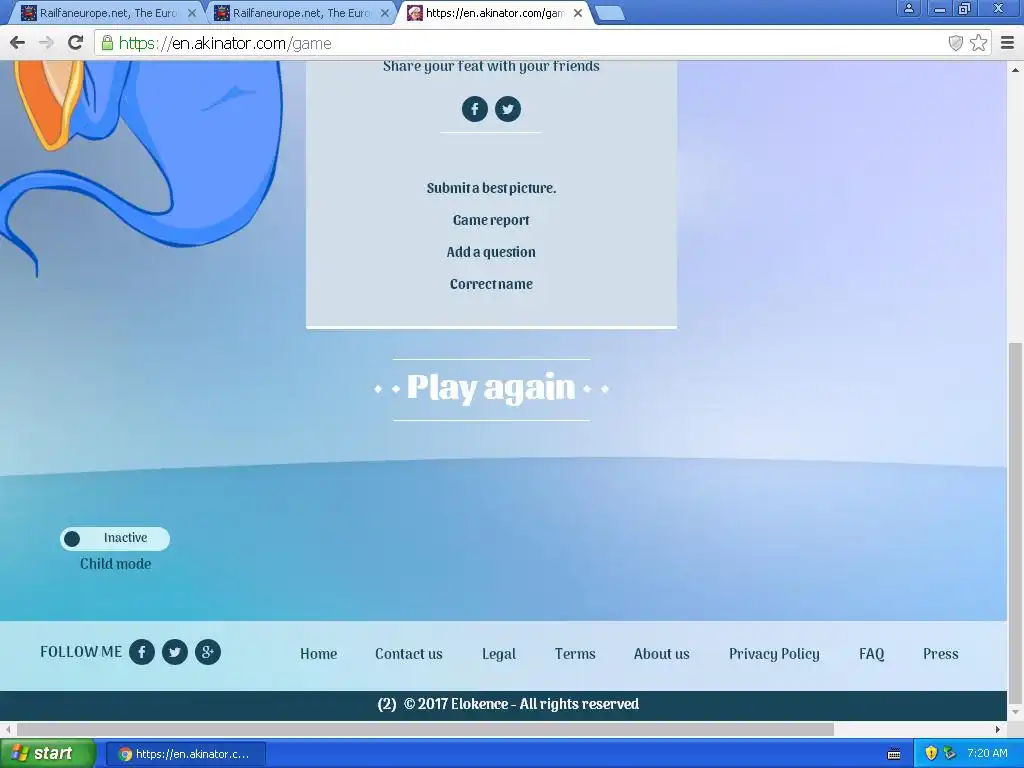Open About us footer link
1024x768 pixels.
click(x=662, y=654)
